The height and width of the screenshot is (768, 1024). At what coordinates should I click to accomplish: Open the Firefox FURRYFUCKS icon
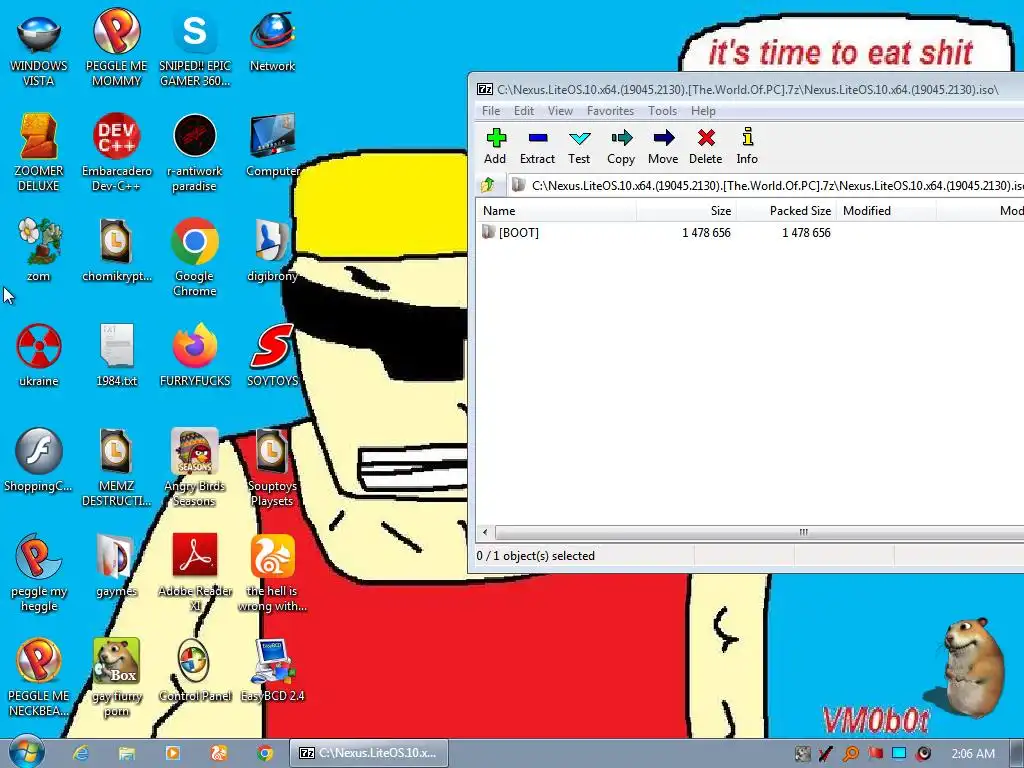(195, 355)
